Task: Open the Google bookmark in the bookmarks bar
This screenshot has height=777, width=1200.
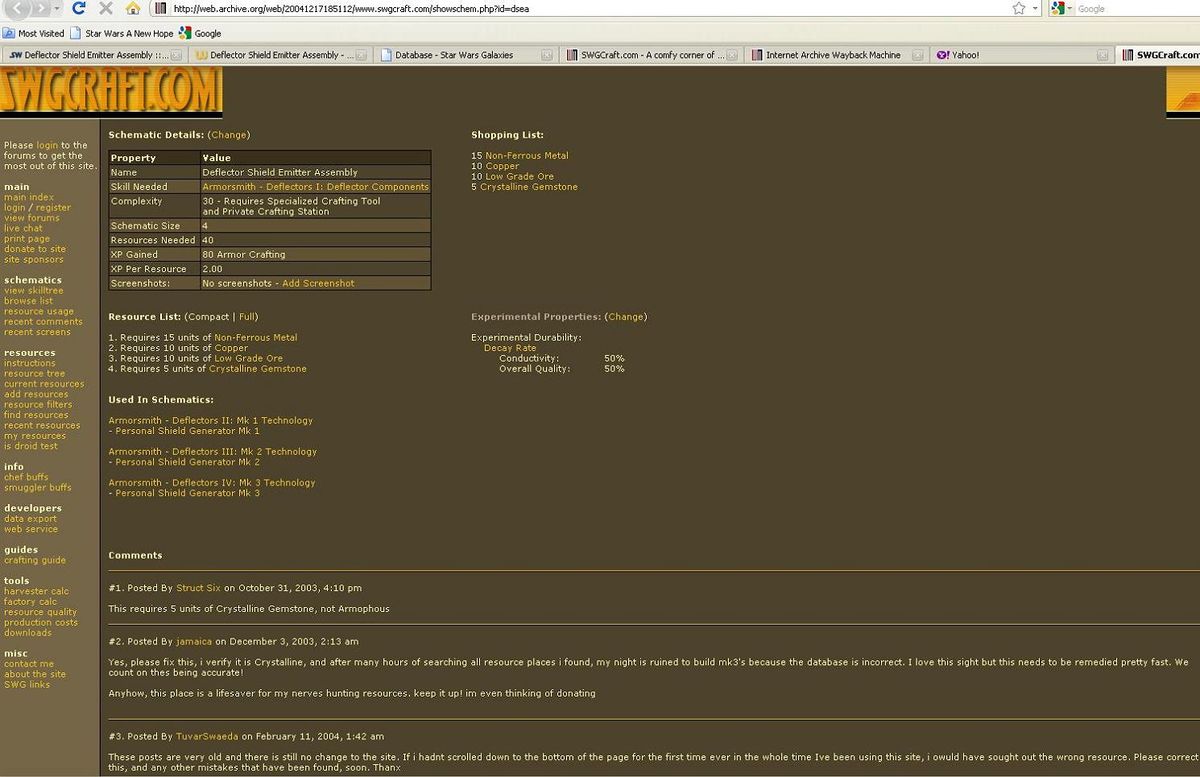Action: pos(200,33)
